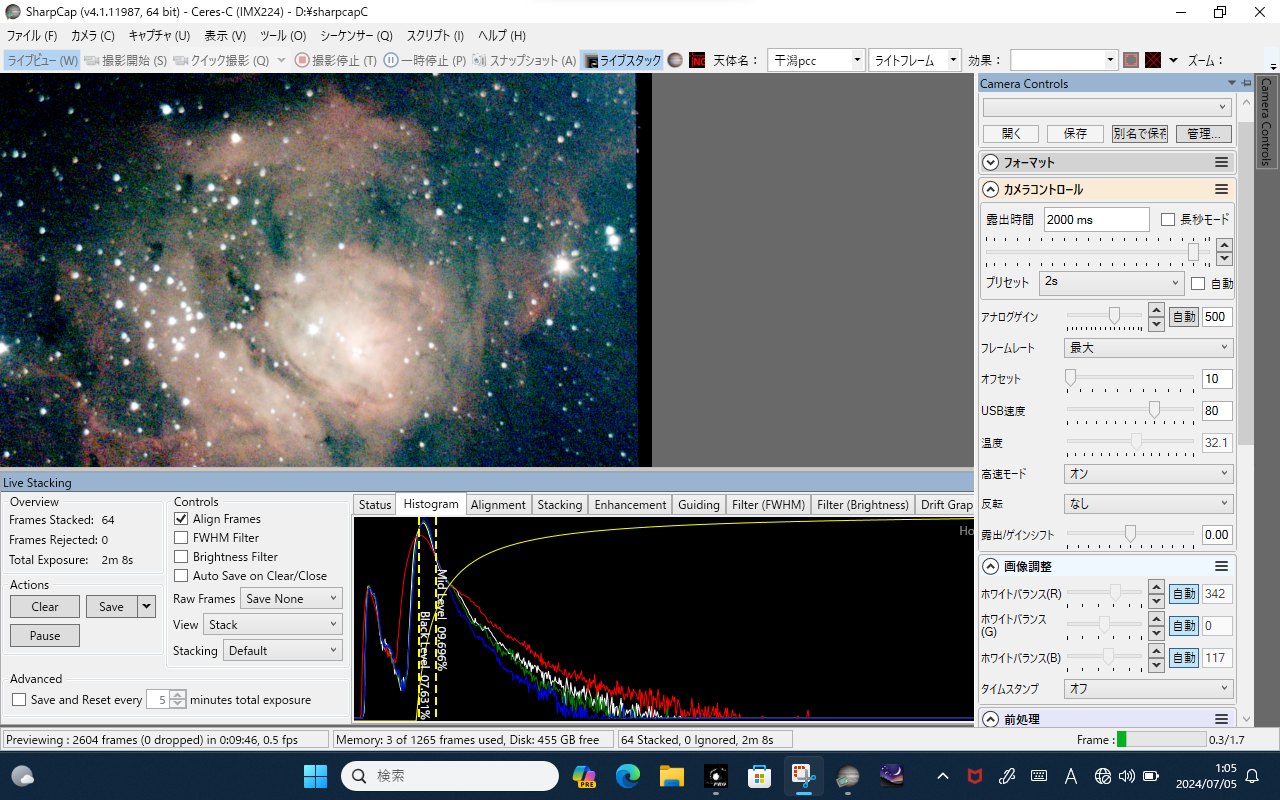
Task: Toggle ホワイトバランス(R) 自動 button
Action: [1184, 594]
